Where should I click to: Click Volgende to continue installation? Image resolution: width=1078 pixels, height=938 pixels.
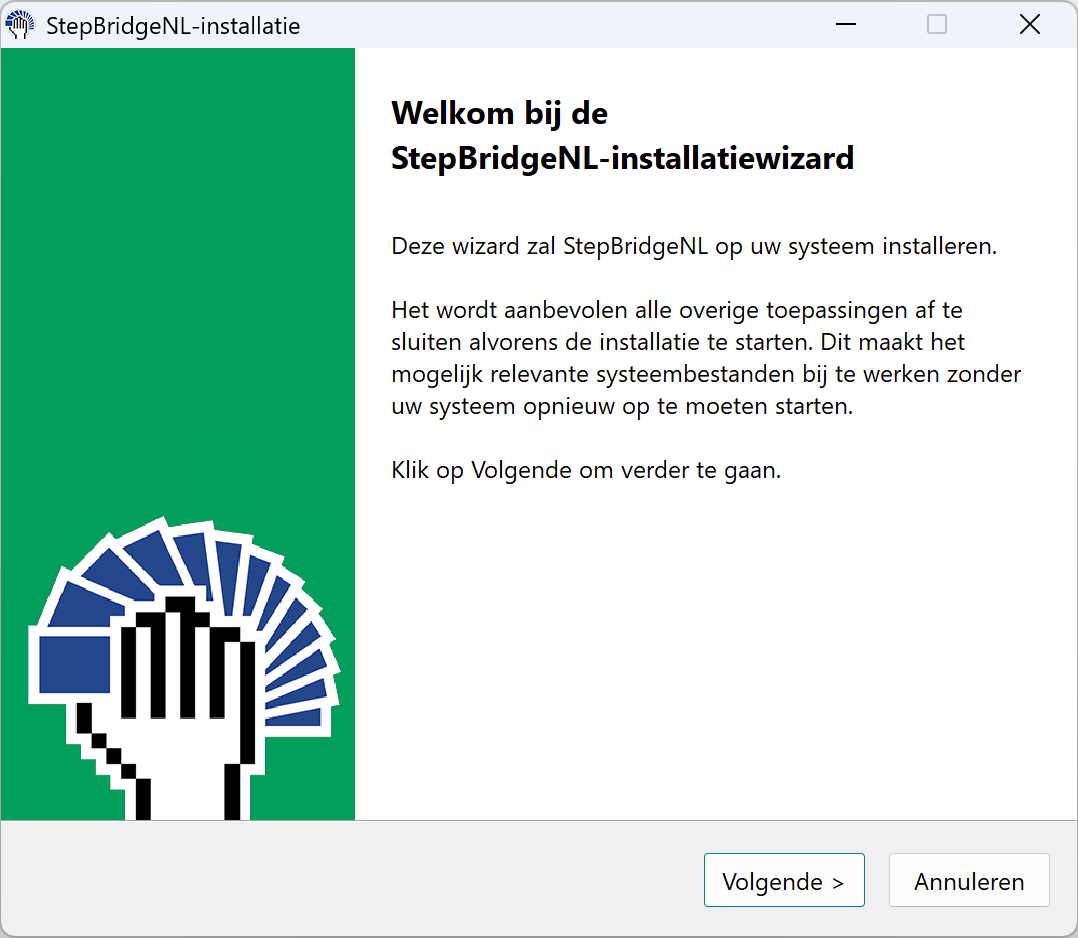coord(784,880)
